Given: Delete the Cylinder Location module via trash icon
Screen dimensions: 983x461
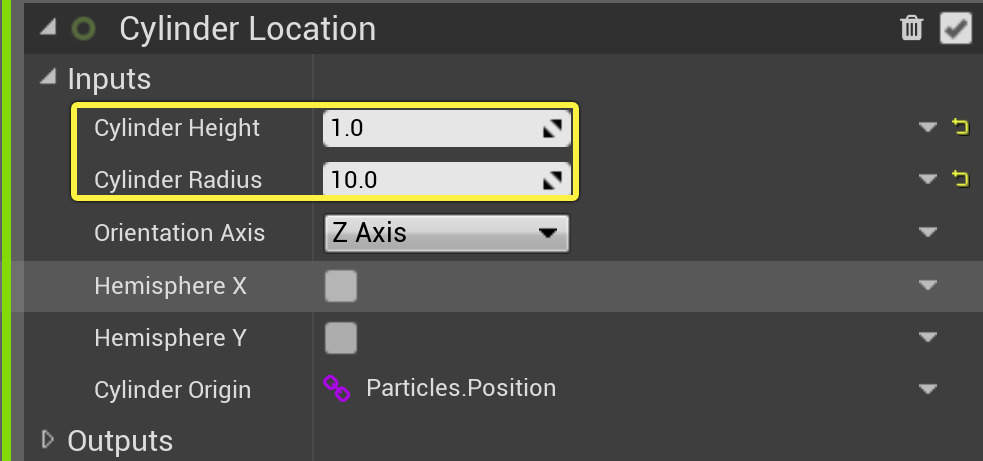Looking at the screenshot, I should pos(911,28).
